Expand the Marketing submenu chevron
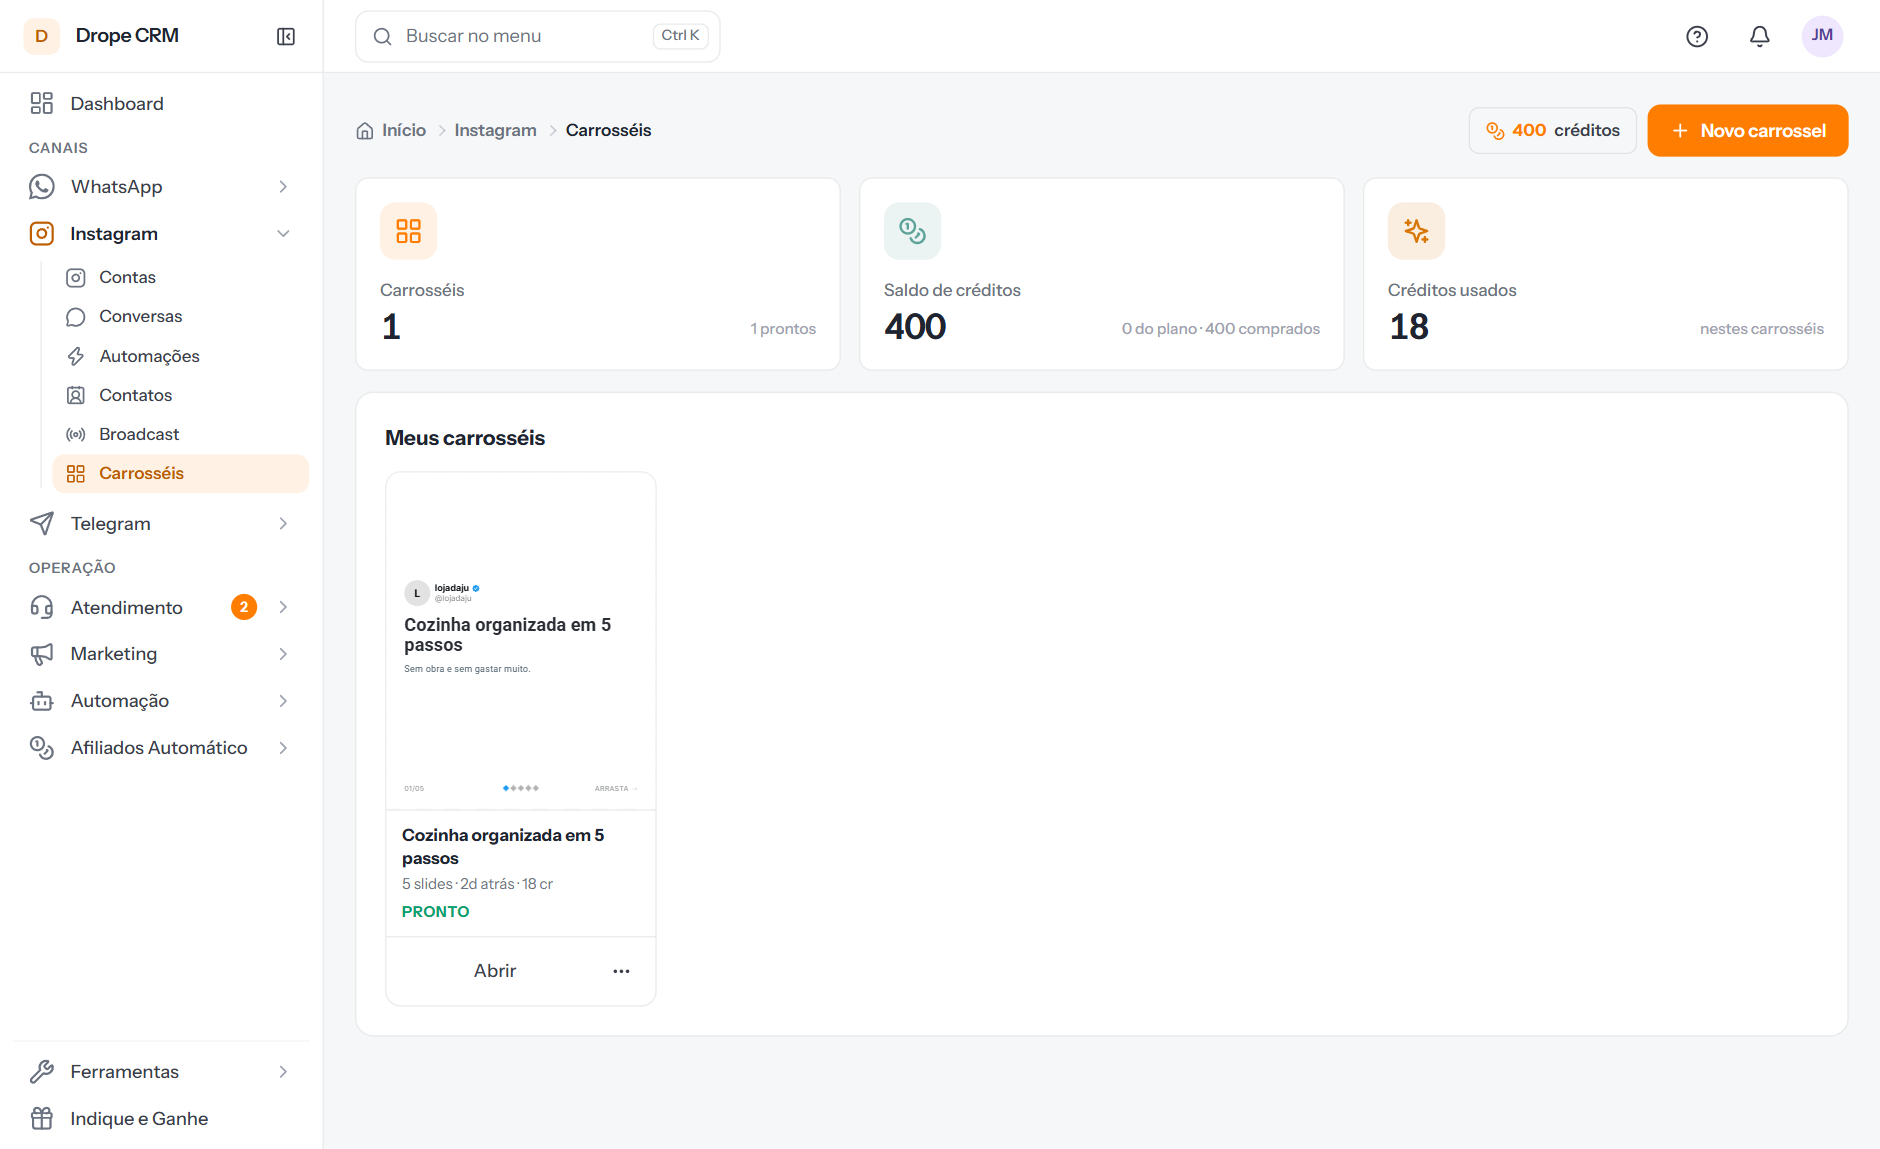This screenshot has height=1149, width=1880. pyautogui.click(x=283, y=654)
